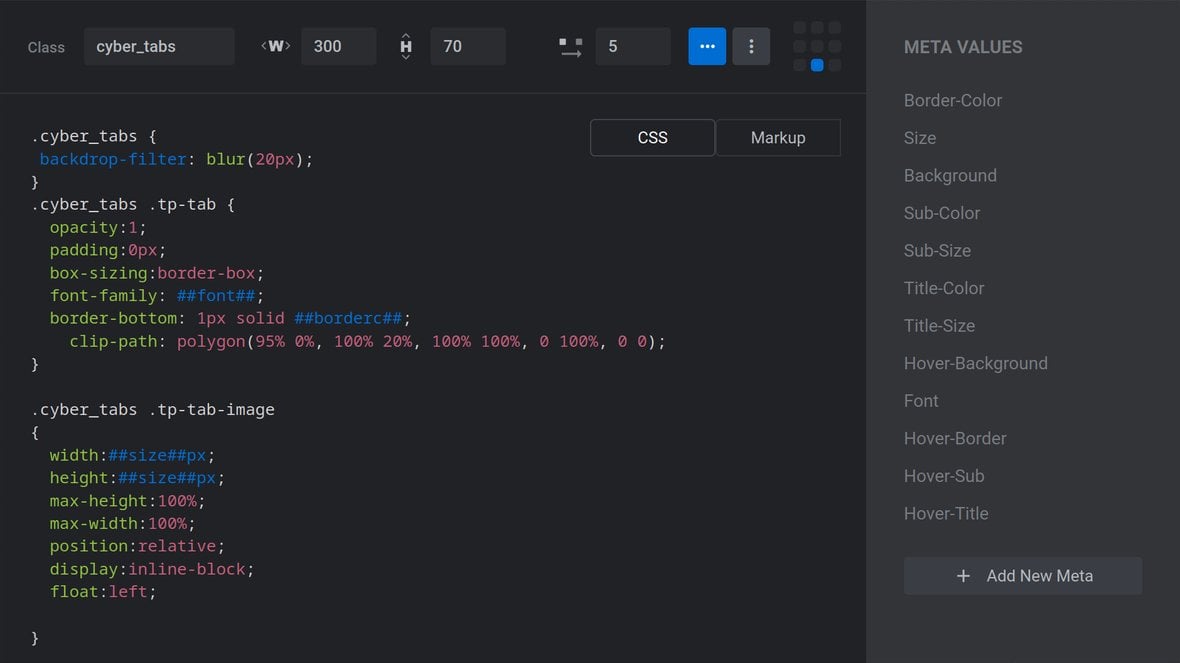Open the Sub-Size meta value
1180x663 pixels.
tap(937, 251)
